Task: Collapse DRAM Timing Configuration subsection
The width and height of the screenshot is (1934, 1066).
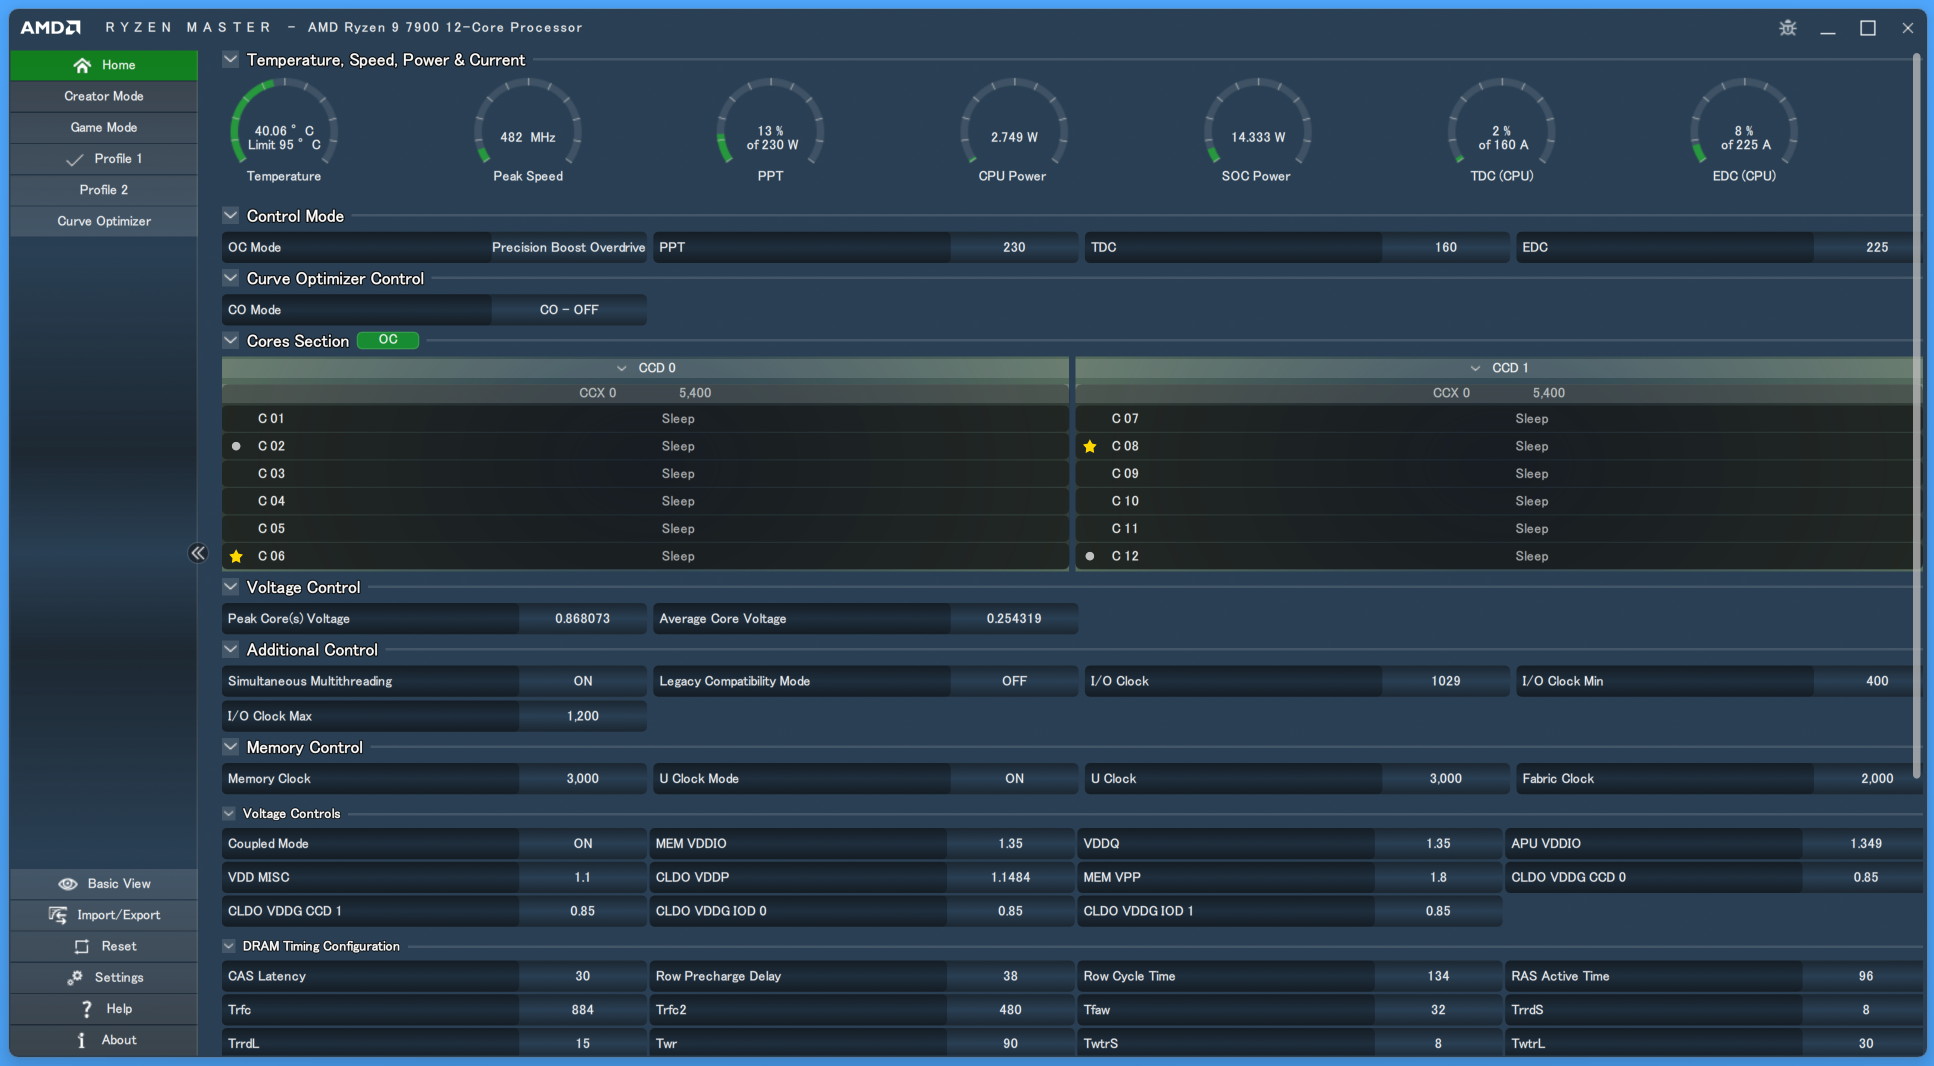Action: (229, 946)
